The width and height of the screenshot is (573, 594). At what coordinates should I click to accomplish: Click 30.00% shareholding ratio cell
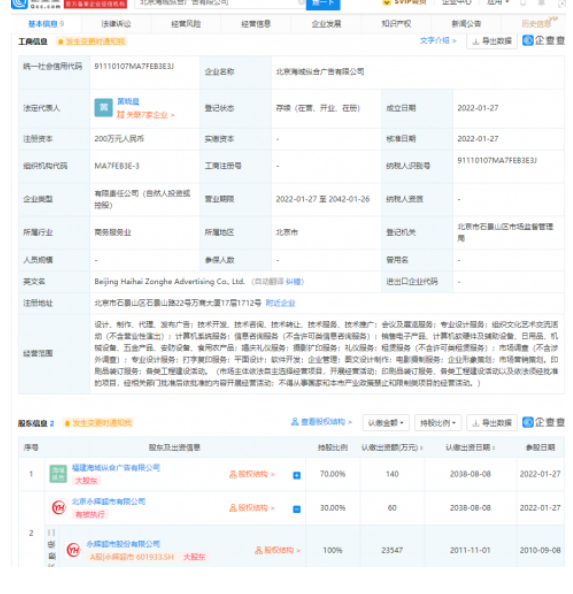tap(333, 508)
